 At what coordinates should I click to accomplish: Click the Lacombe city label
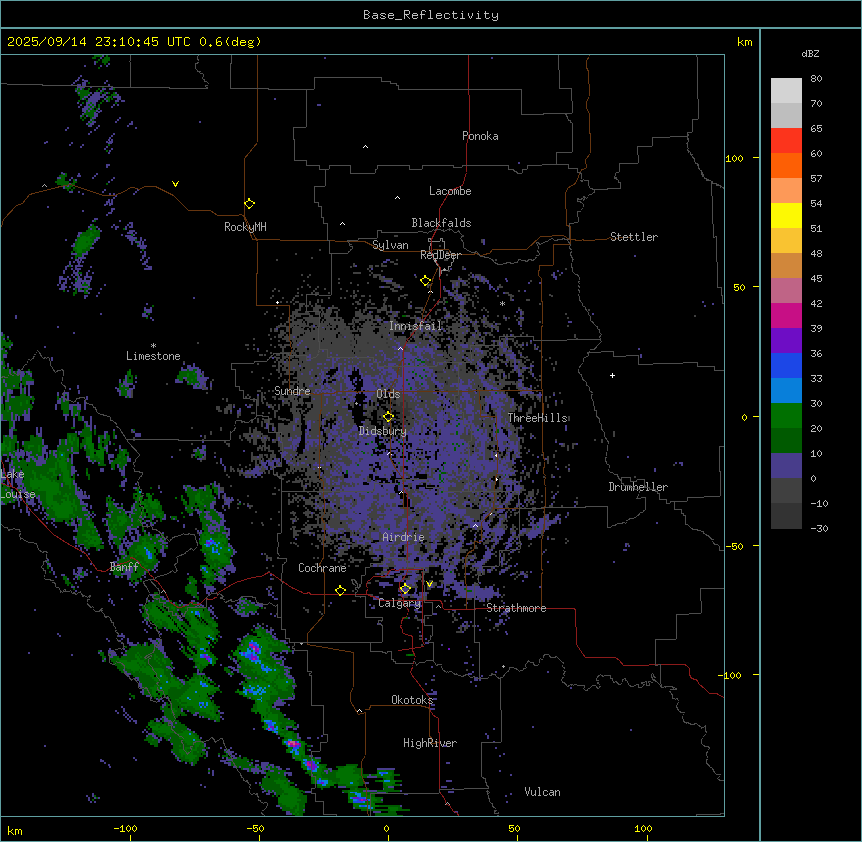coord(450,191)
